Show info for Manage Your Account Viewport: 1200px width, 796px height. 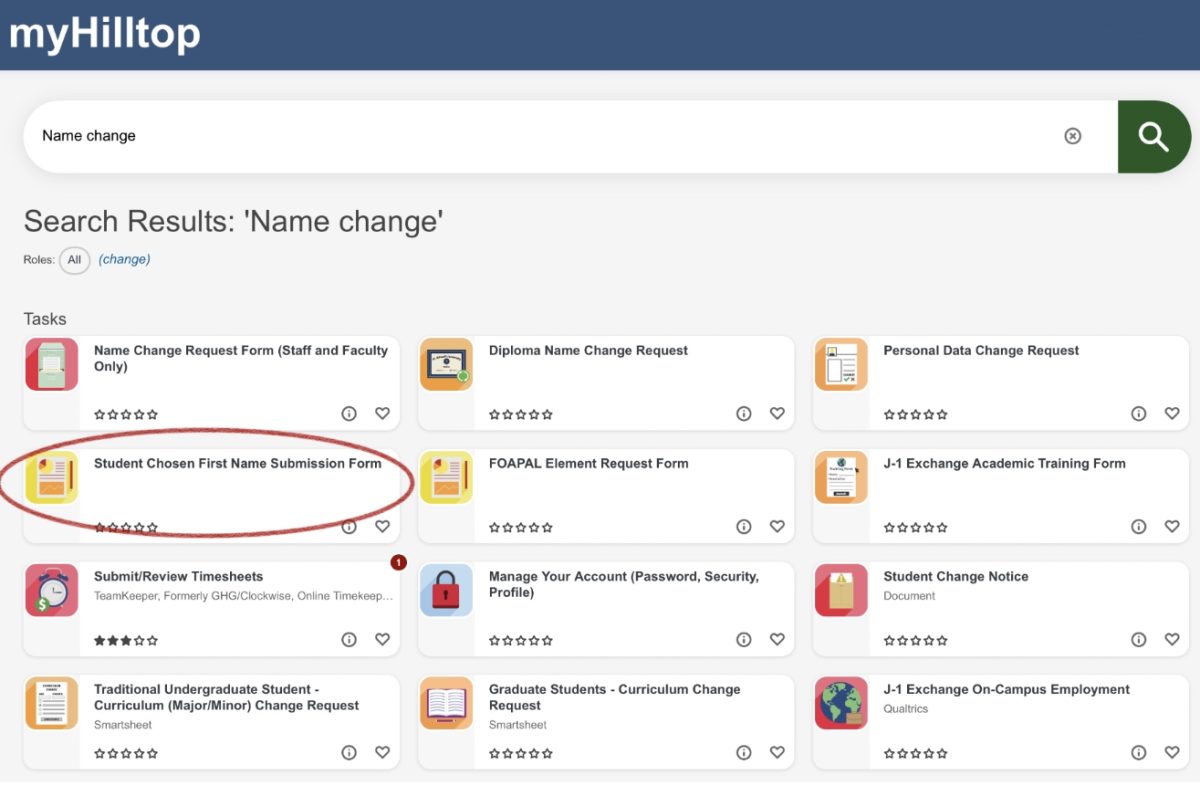(x=743, y=639)
